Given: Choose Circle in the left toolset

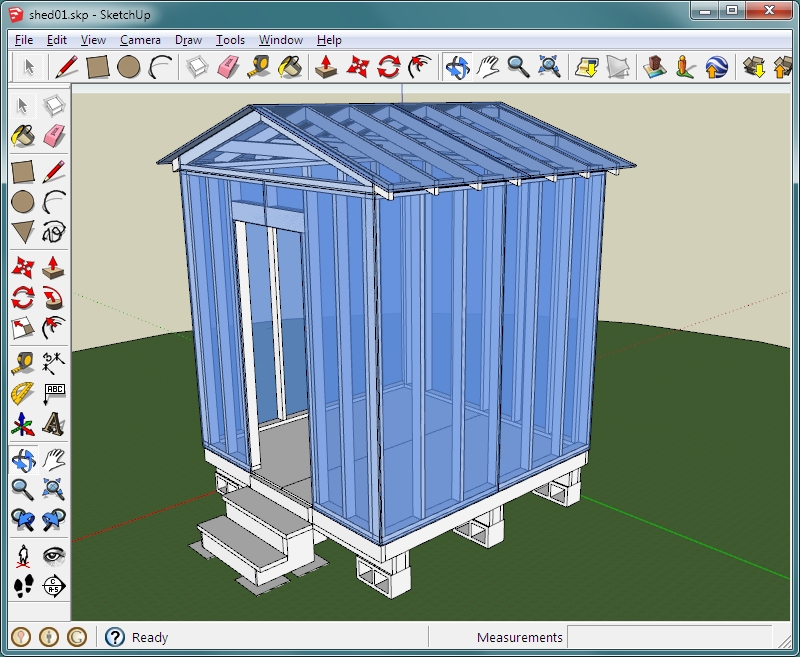Looking at the screenshot, I should (x=22, y=202).
